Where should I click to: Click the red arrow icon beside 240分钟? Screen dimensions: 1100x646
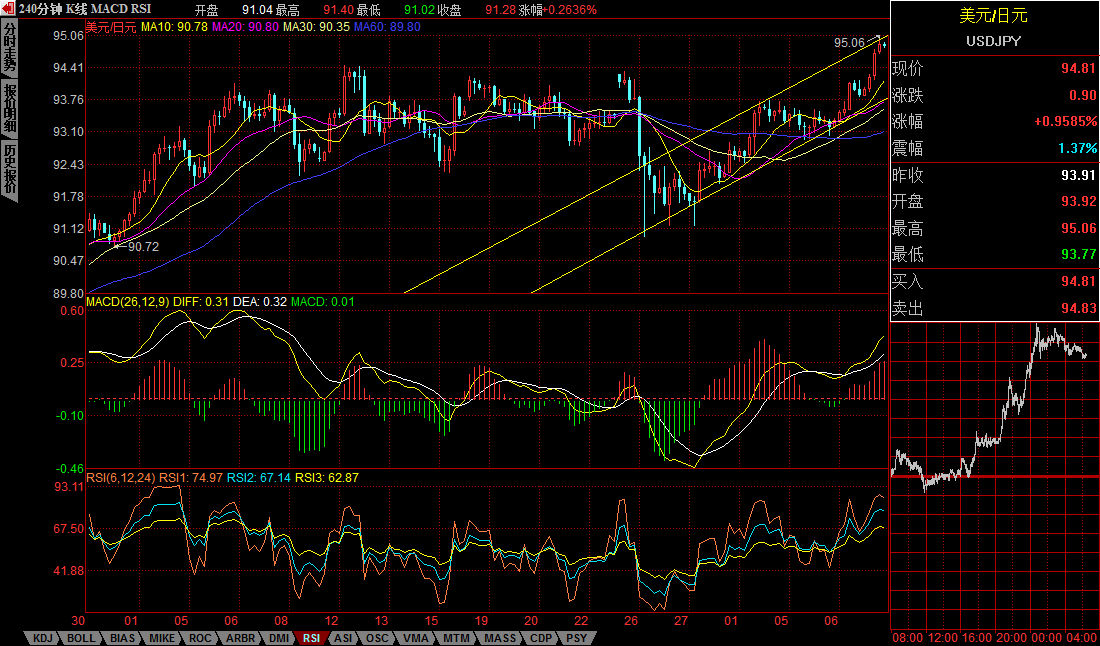pyautogui.click(x=9, y=8)
